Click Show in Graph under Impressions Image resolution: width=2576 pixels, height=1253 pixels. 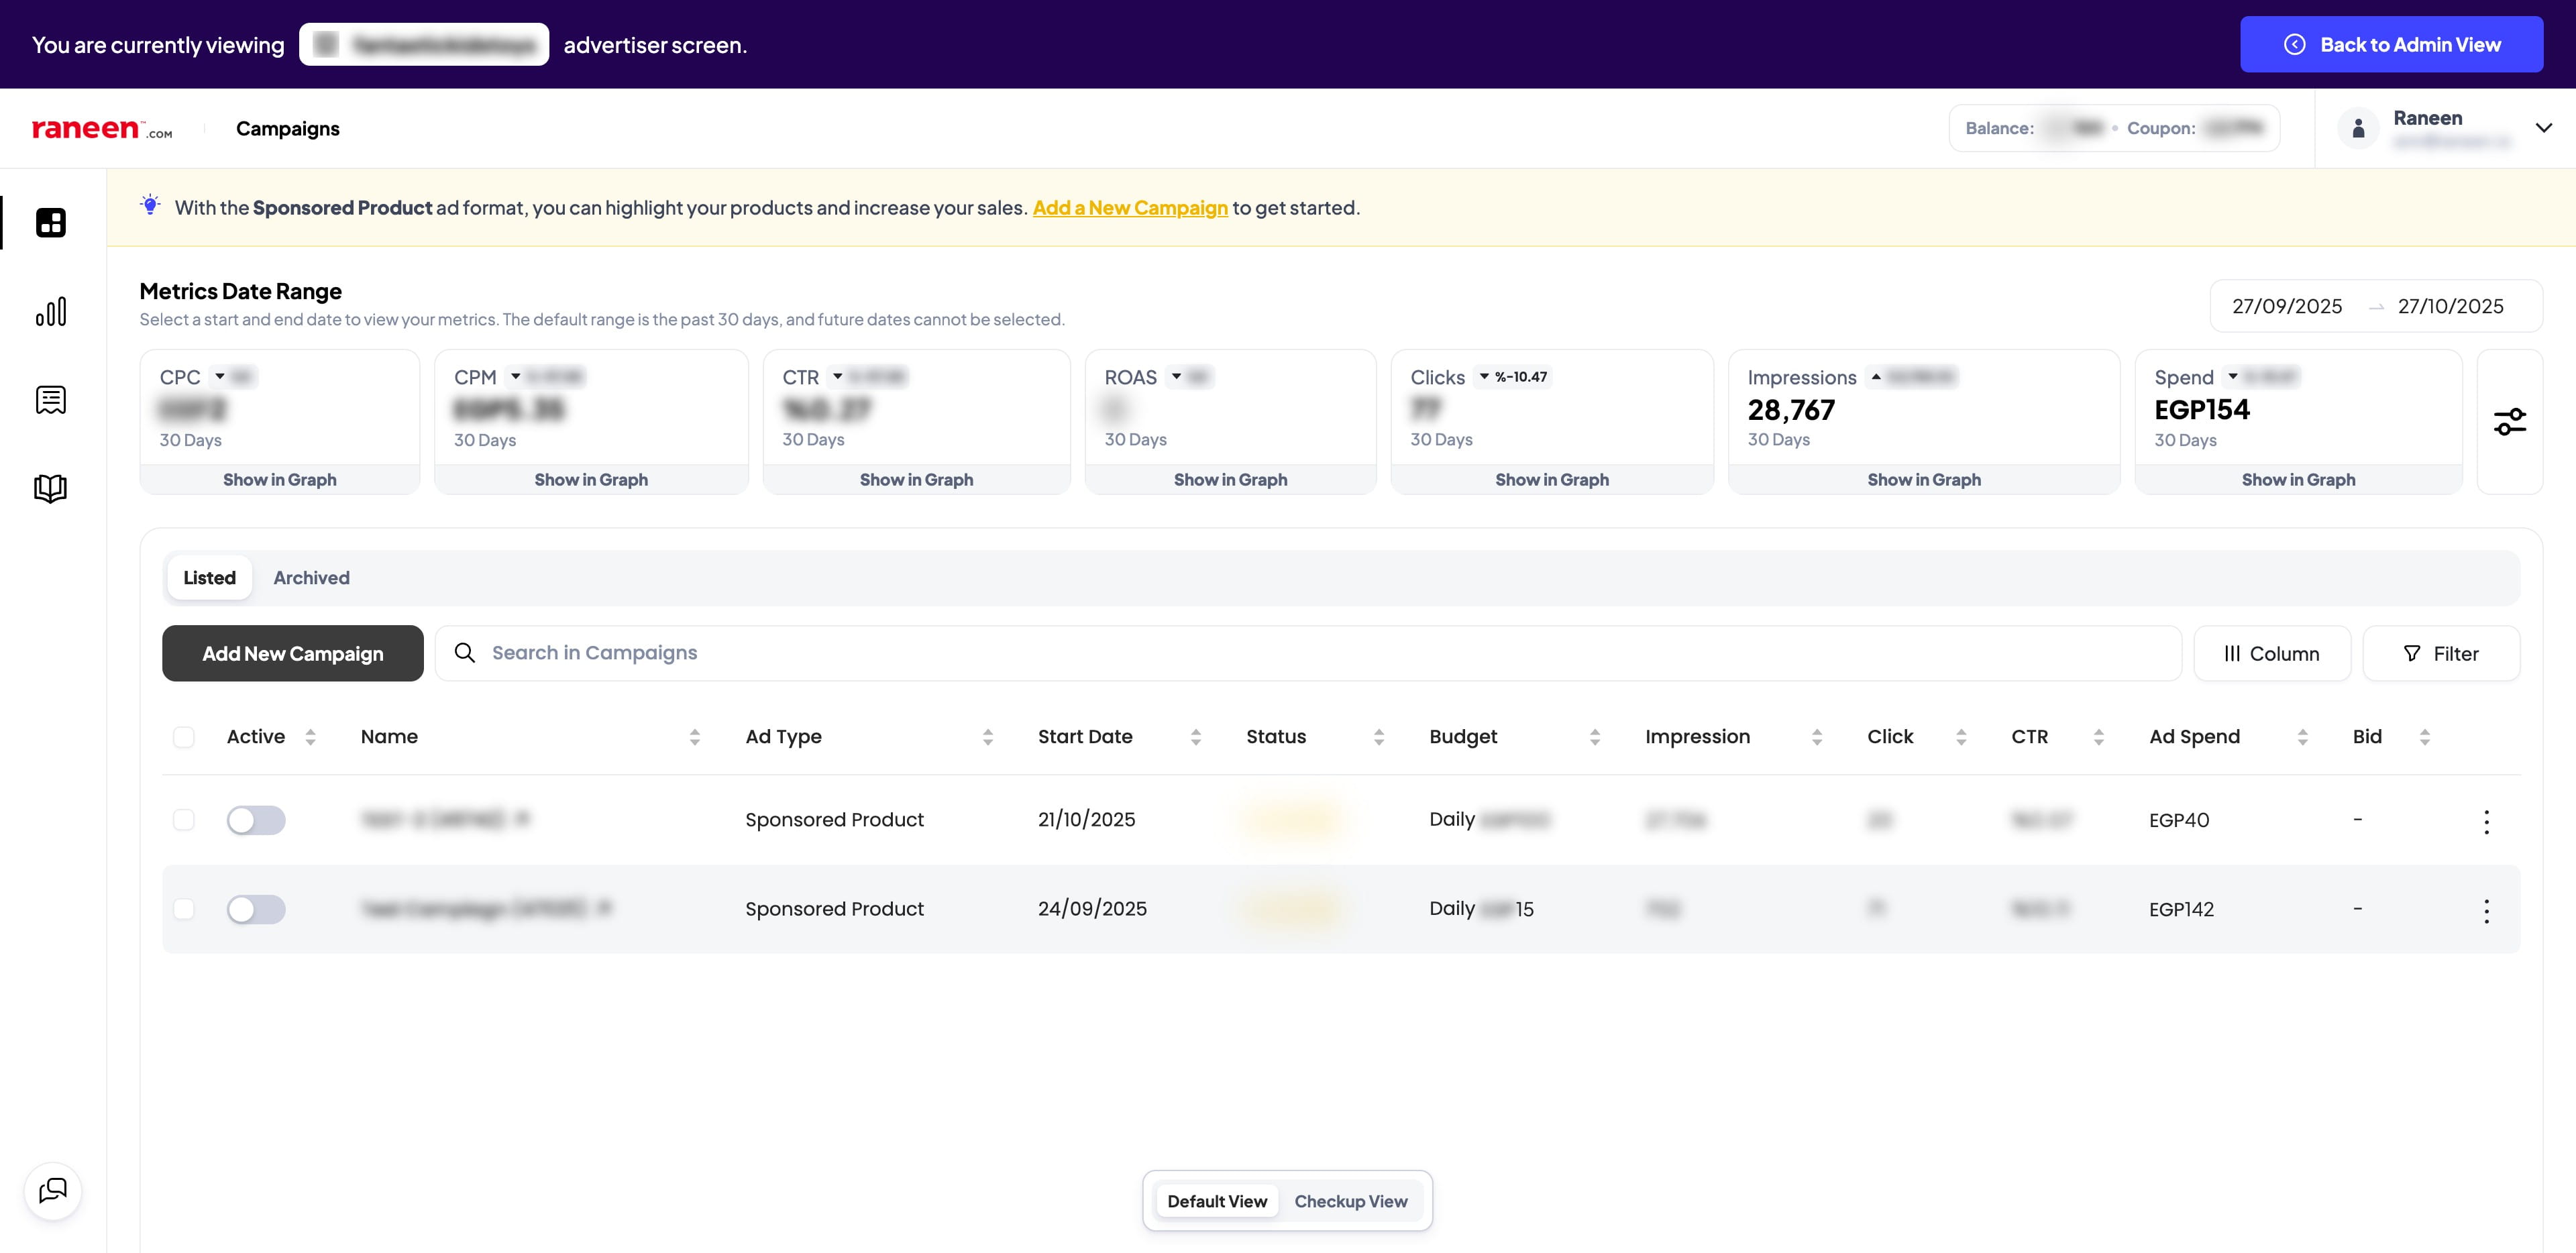point(1923,480)
